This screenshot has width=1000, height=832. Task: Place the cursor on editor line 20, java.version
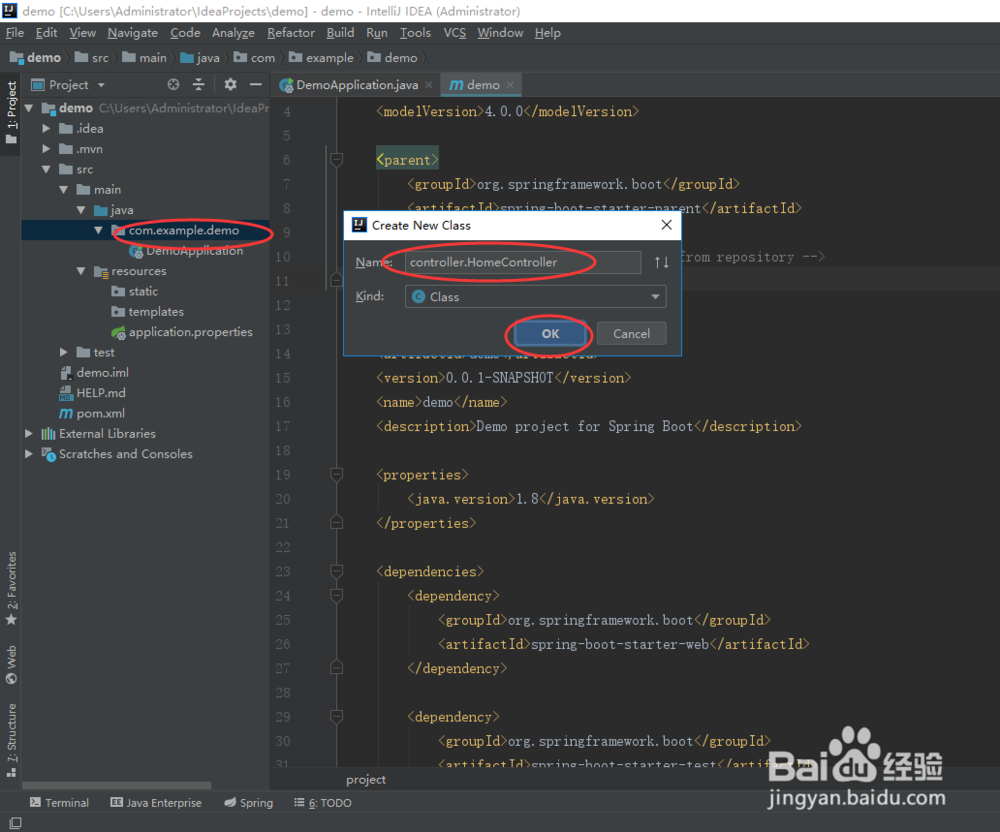pos(531,499)
